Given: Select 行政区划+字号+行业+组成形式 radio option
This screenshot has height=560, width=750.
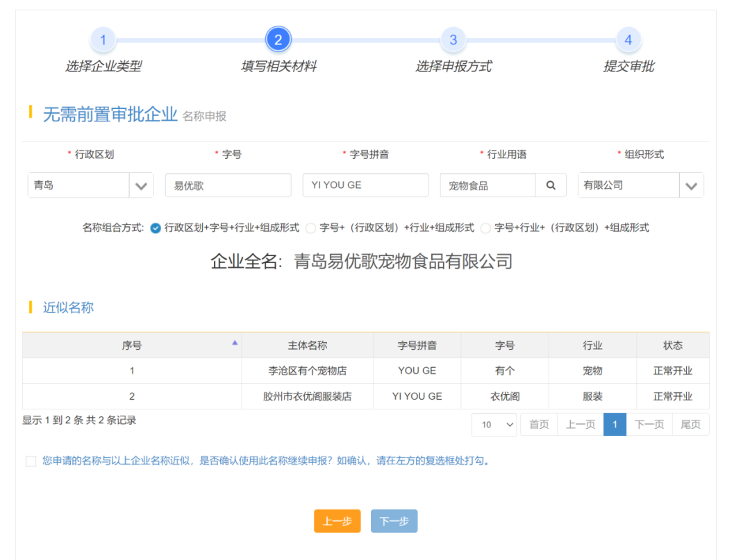Looking at the screenshot, I should [155, 228].
